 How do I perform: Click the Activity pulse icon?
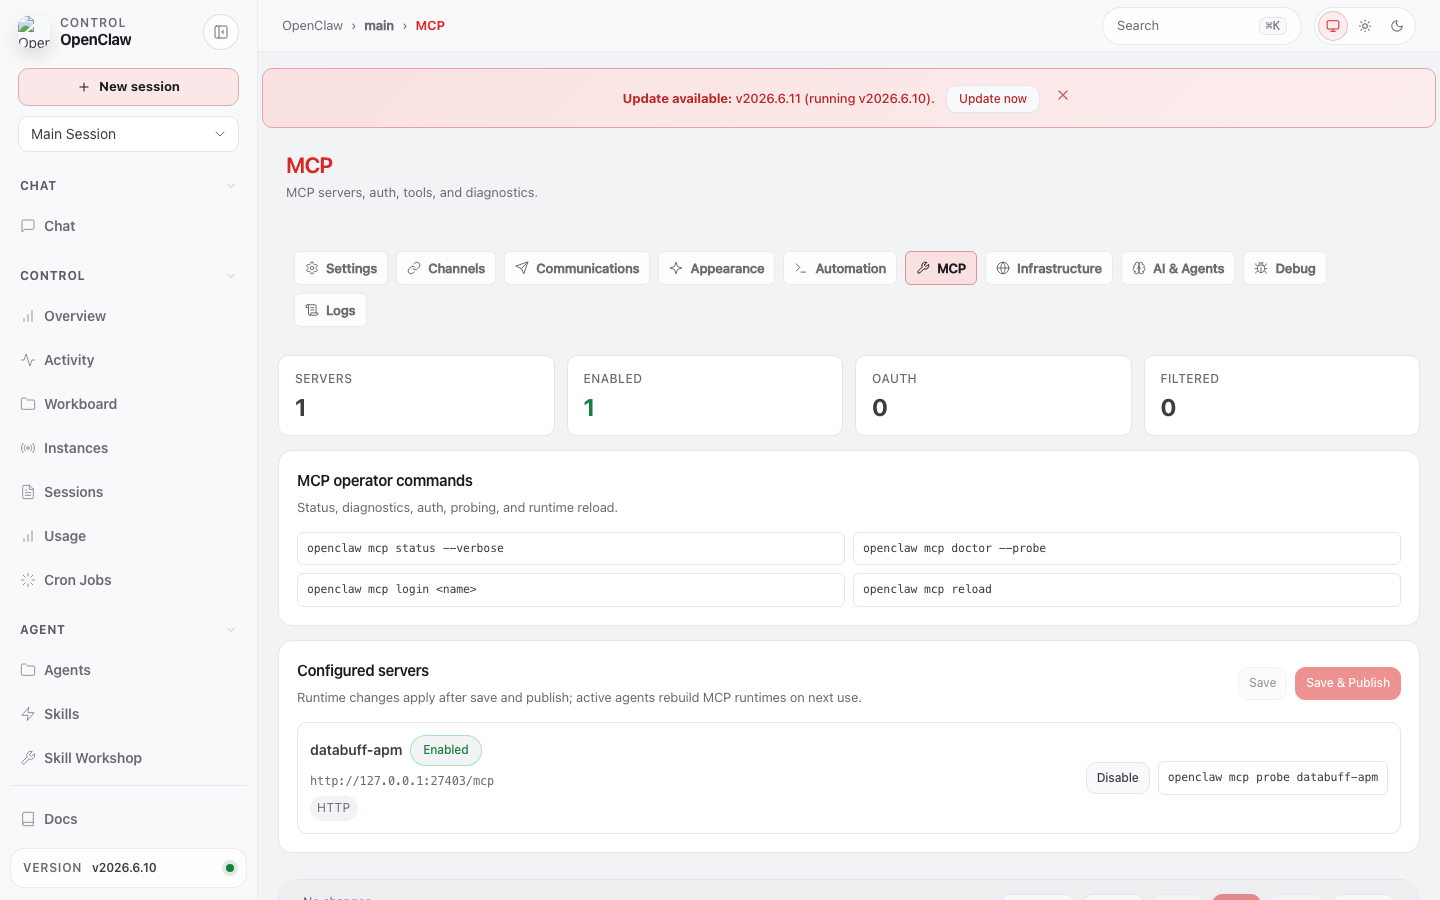(x=28, y=360)
